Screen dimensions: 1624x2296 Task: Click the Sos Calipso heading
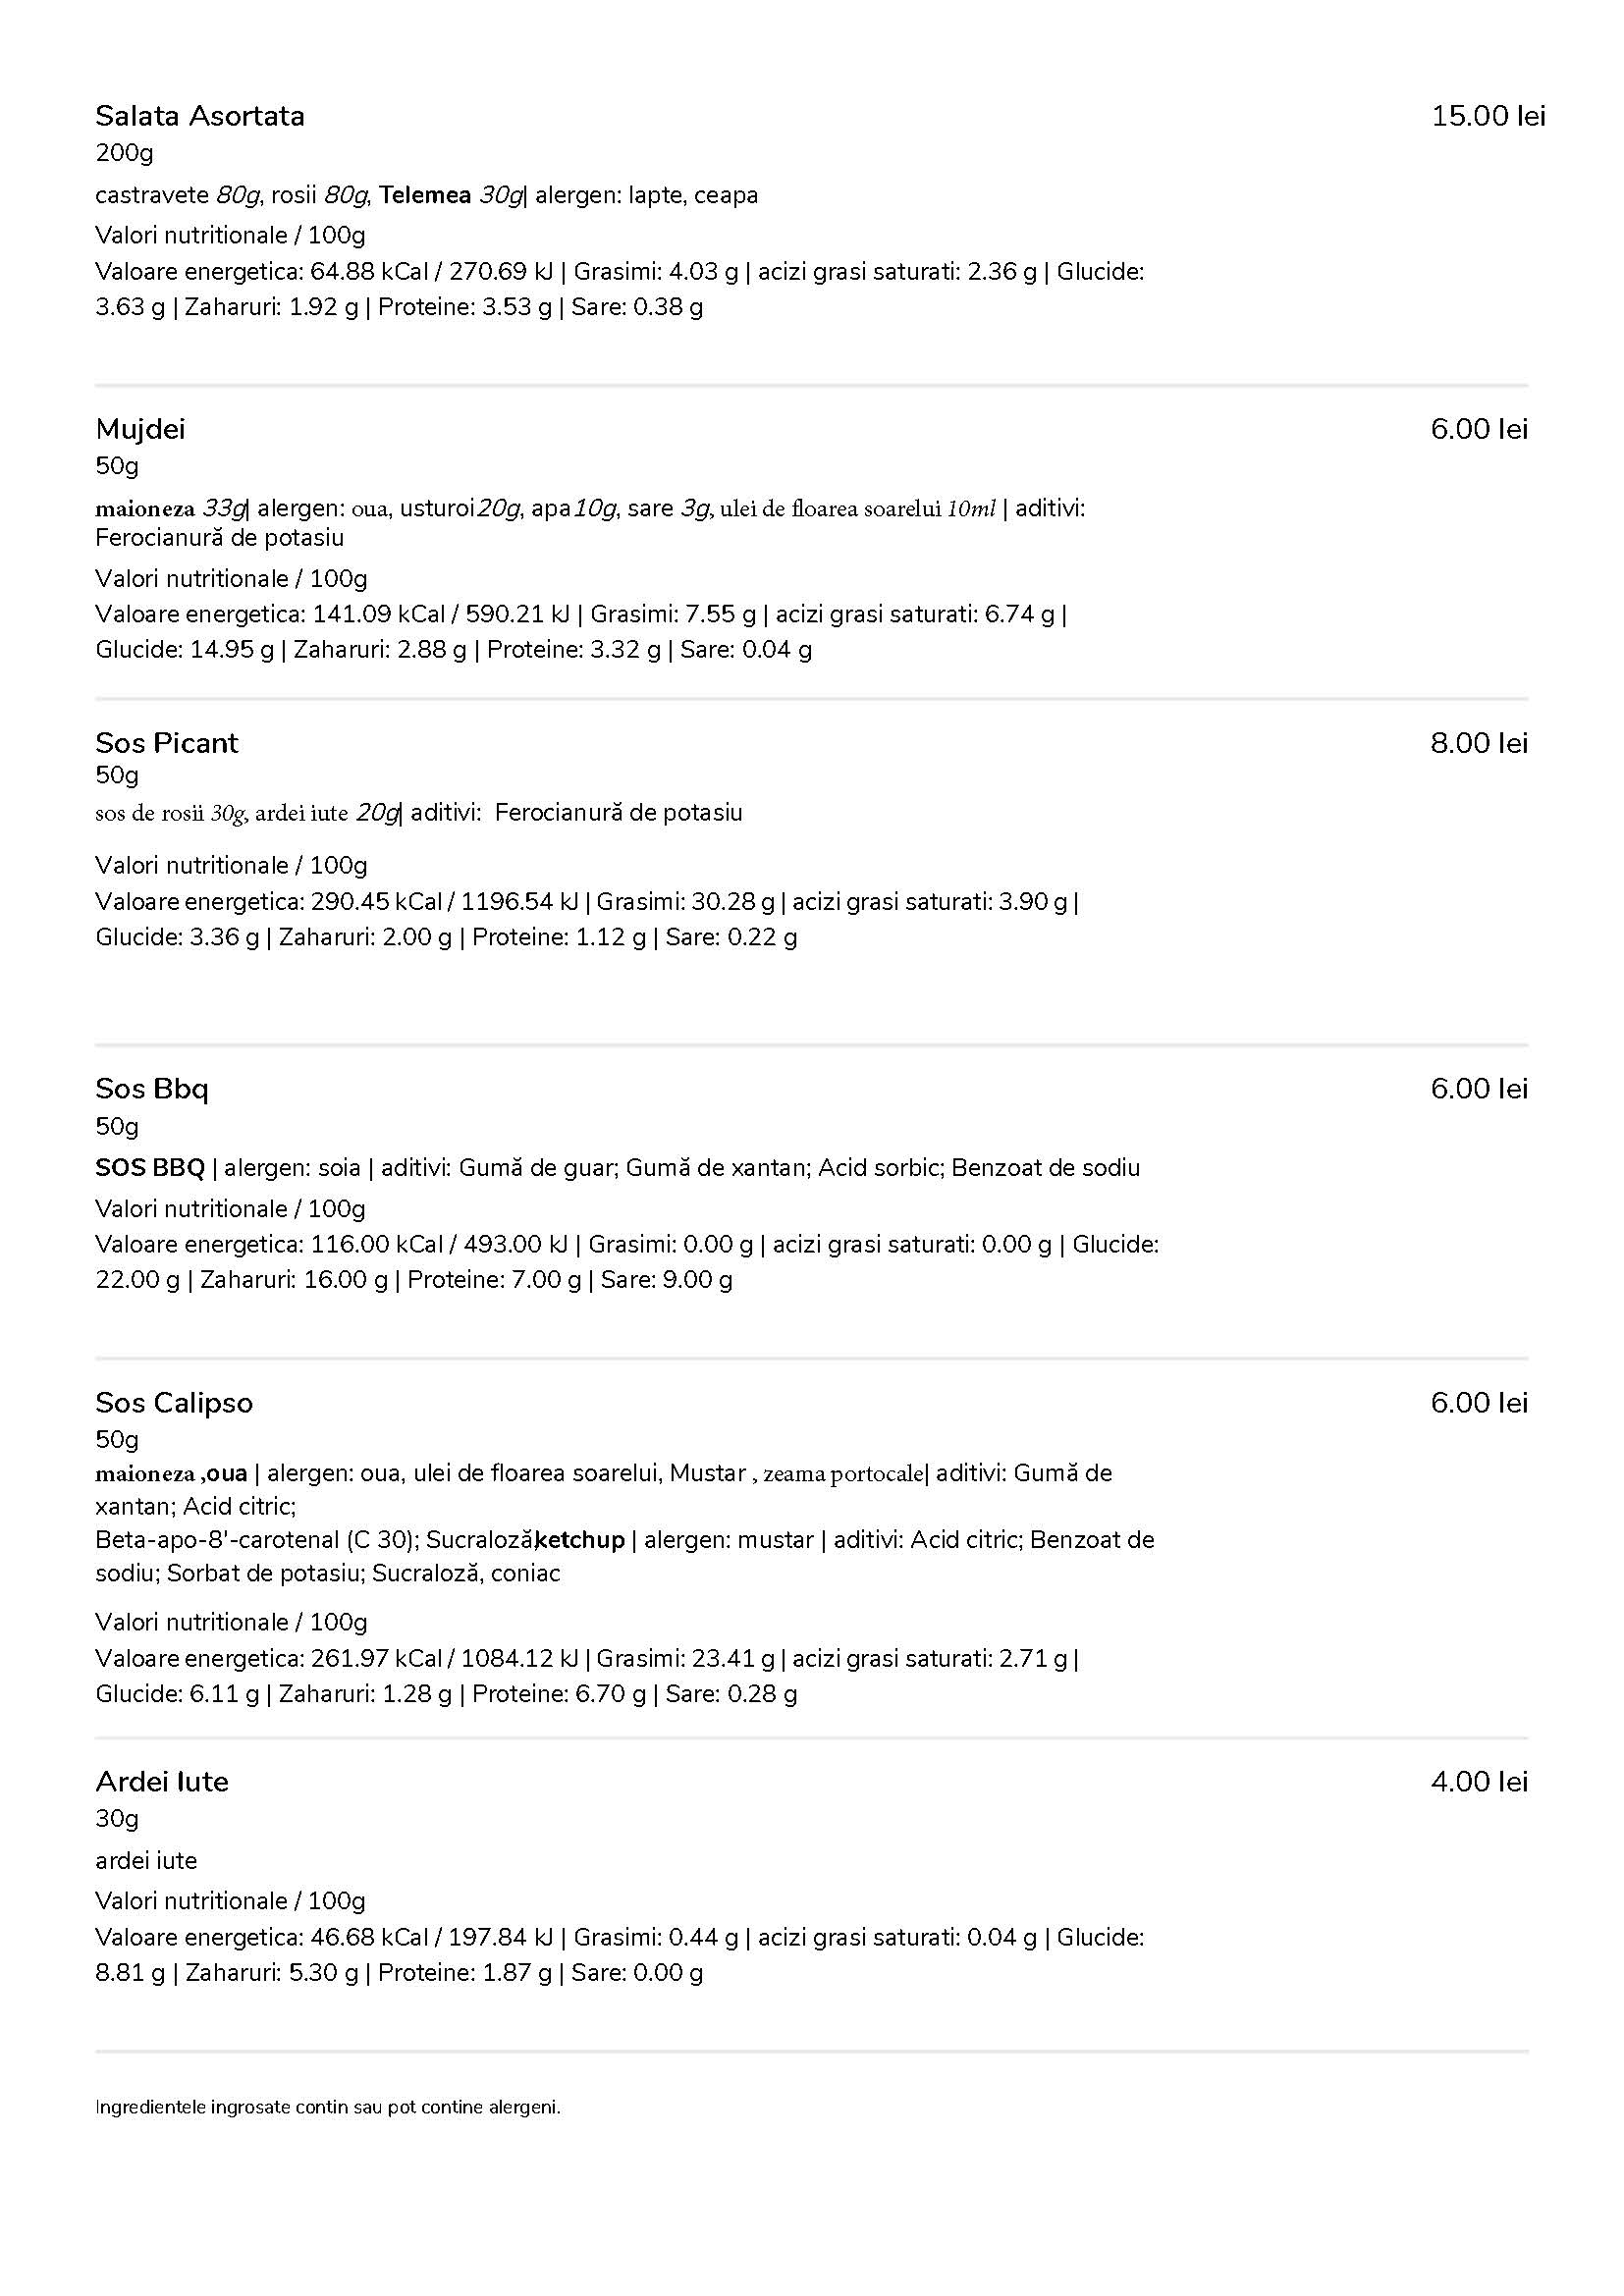(174, 1403)
